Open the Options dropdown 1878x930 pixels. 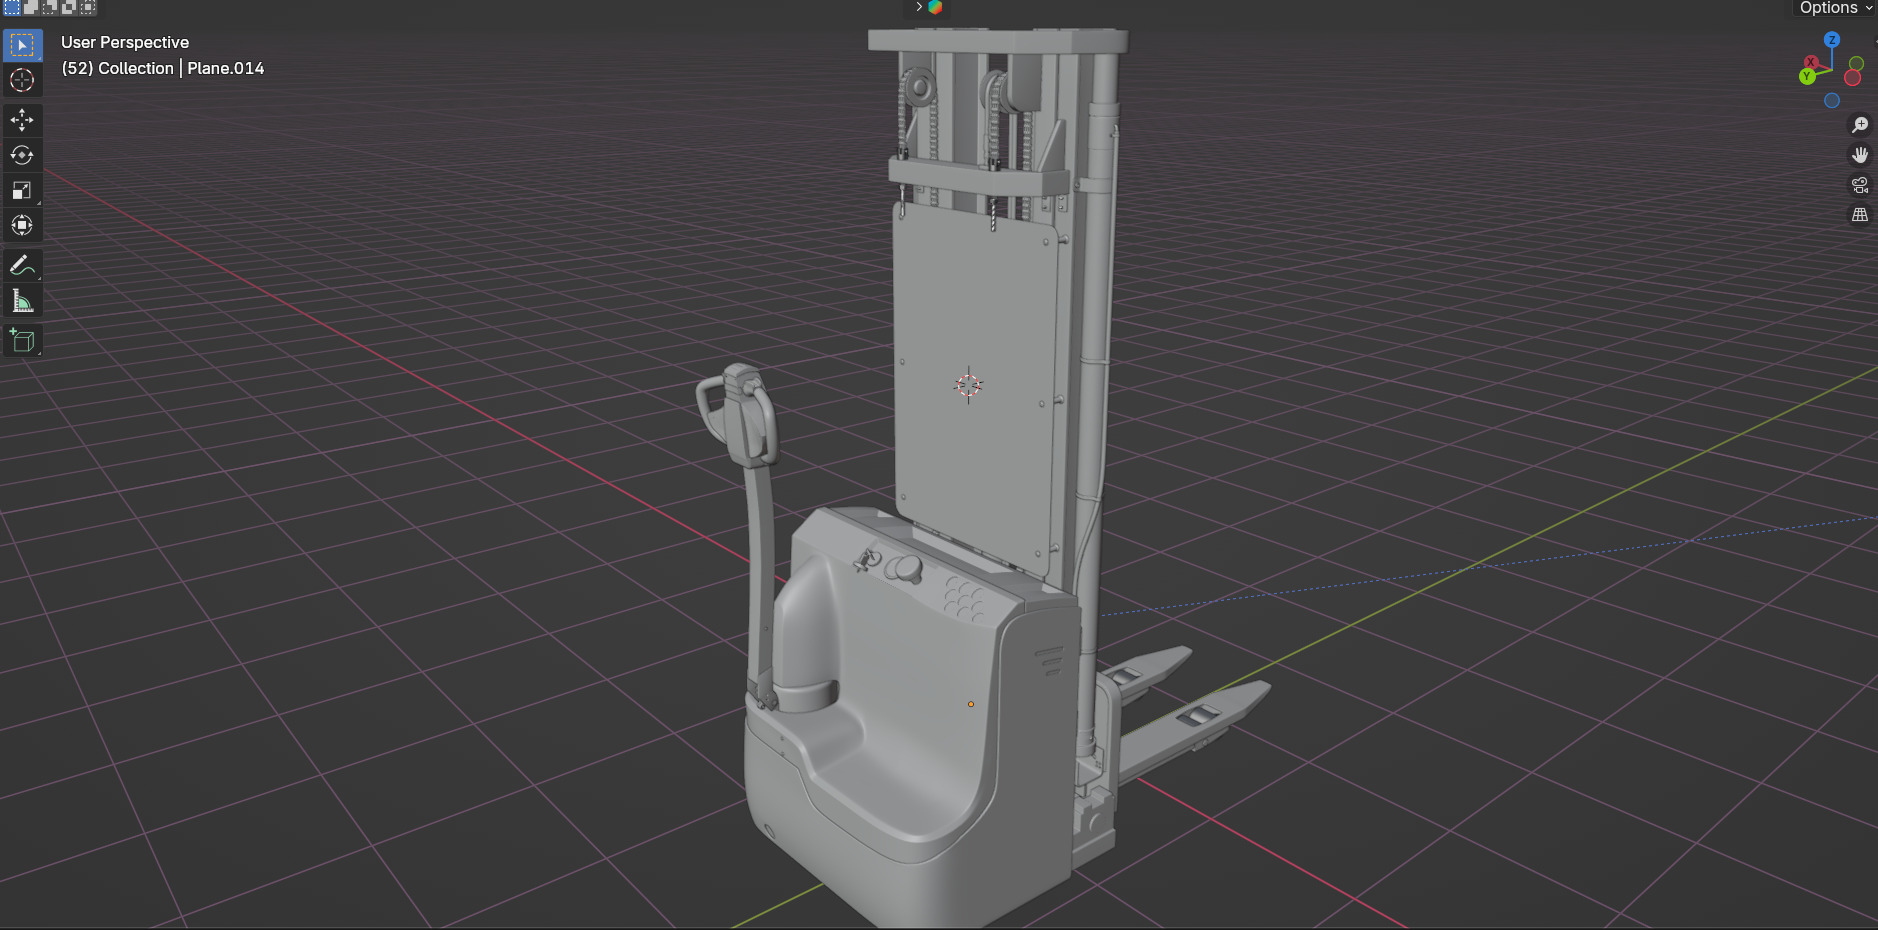tap(1836, 8)
